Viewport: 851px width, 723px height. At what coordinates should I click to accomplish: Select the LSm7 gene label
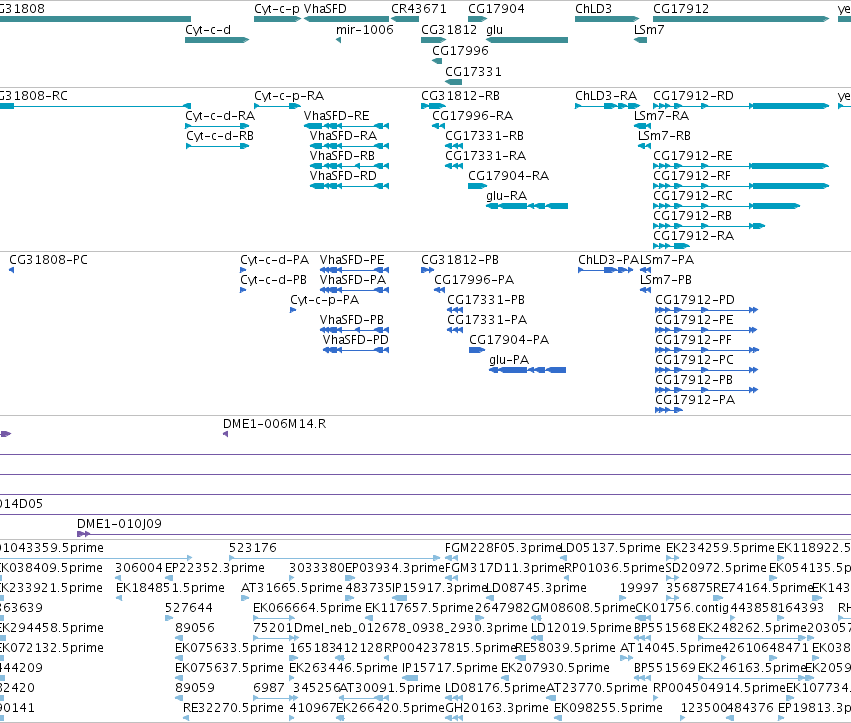tap(649, 30)
